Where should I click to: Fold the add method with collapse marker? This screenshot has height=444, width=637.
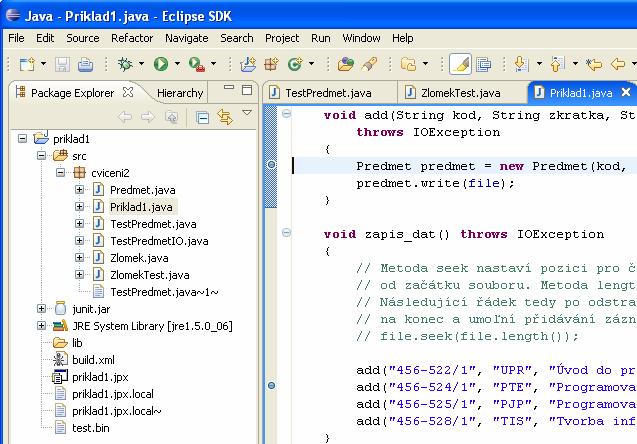click(286, 113)
